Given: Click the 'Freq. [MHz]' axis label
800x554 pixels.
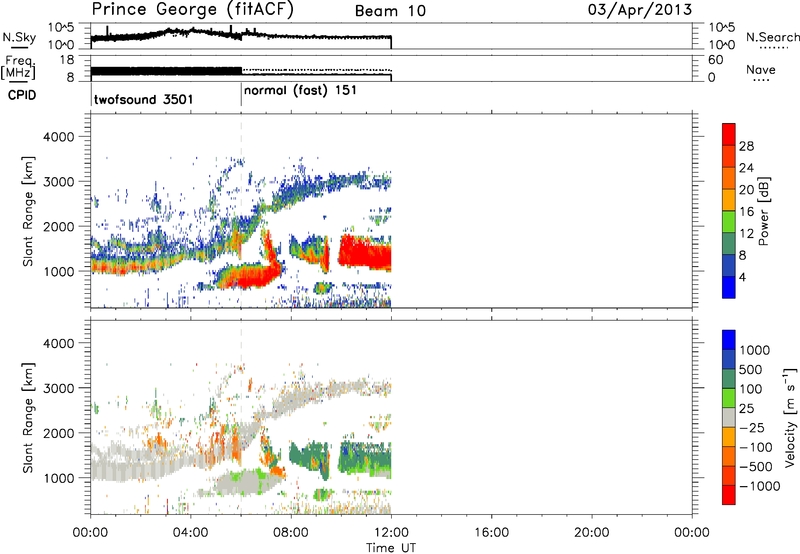Looking at the screenshot, I should 19,67.
